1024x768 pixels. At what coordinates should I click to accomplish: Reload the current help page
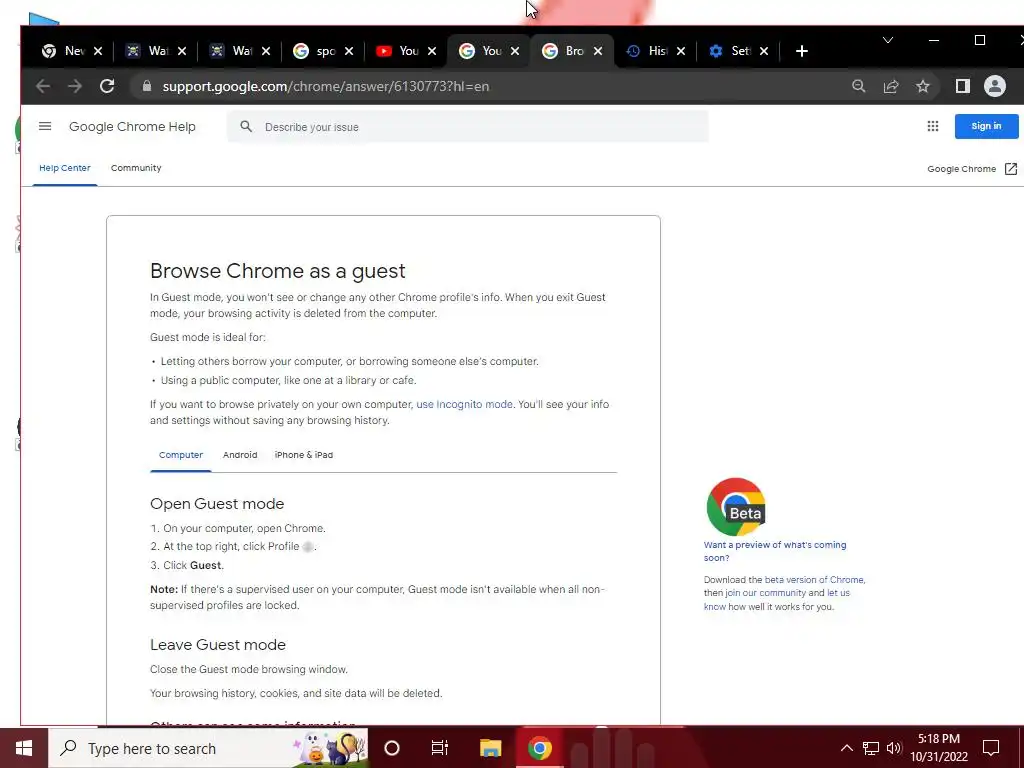[x=107, y=86]
